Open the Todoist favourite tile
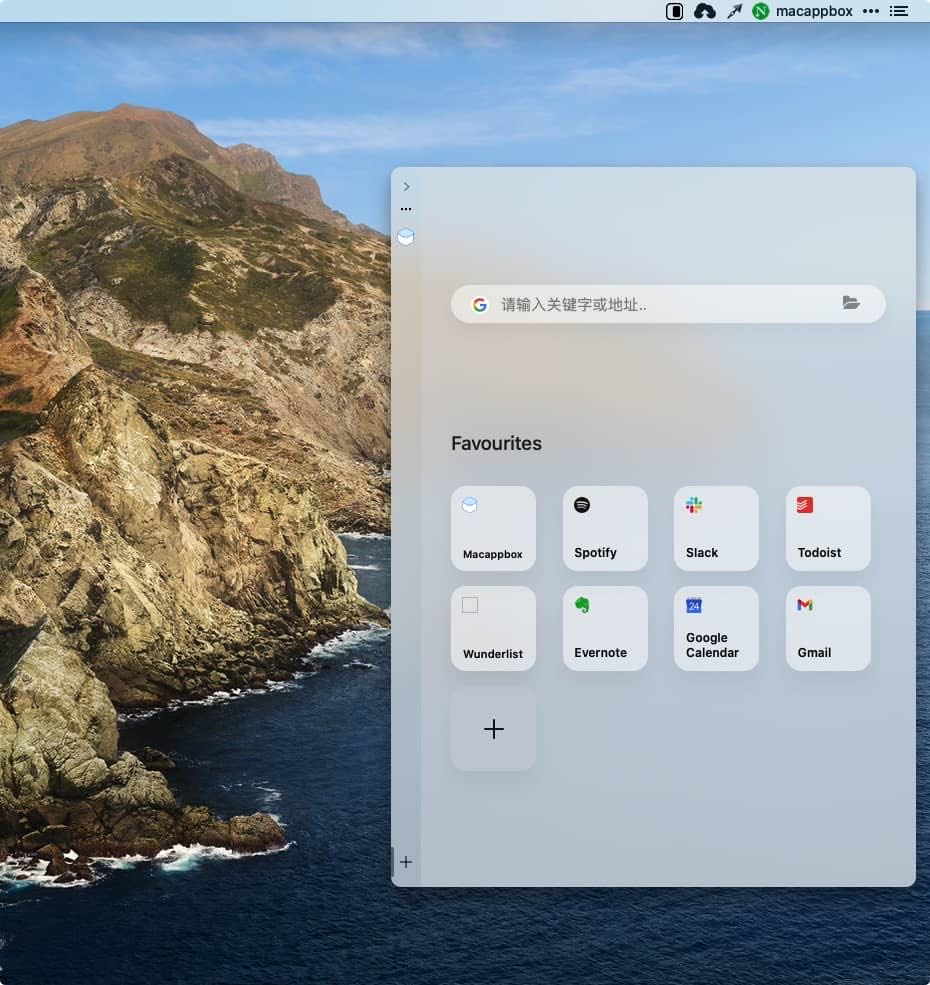The width and height of the screenshot is (930, 985). [x=828, y=528]
